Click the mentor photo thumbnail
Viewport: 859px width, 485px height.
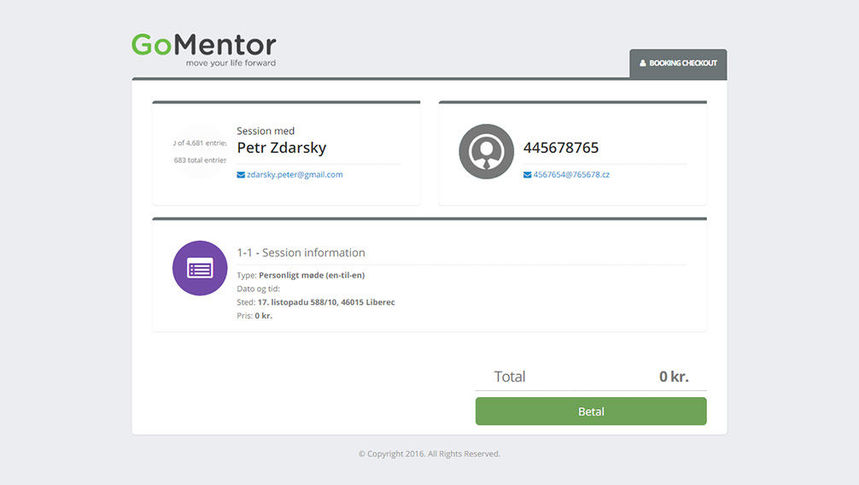[199, 151]
